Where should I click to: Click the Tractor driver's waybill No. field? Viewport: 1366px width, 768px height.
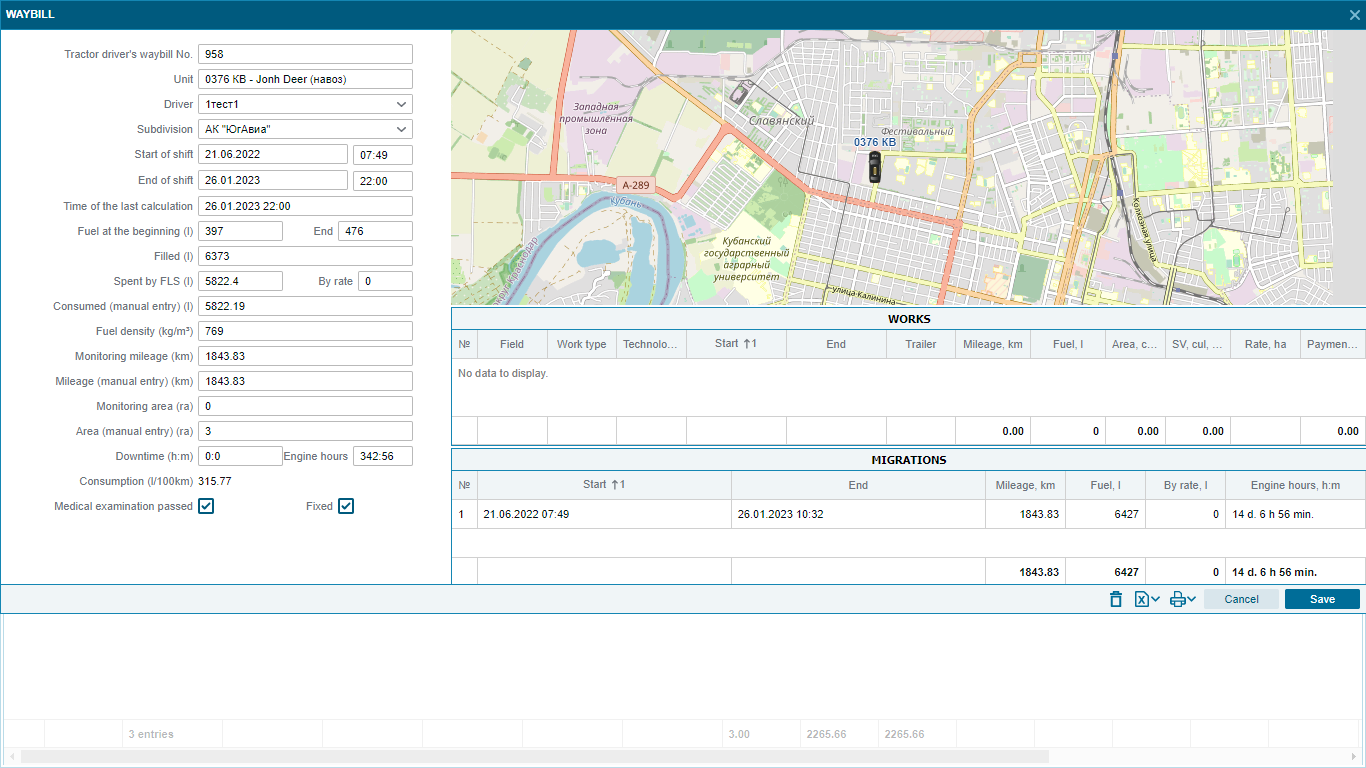point(305,54)
